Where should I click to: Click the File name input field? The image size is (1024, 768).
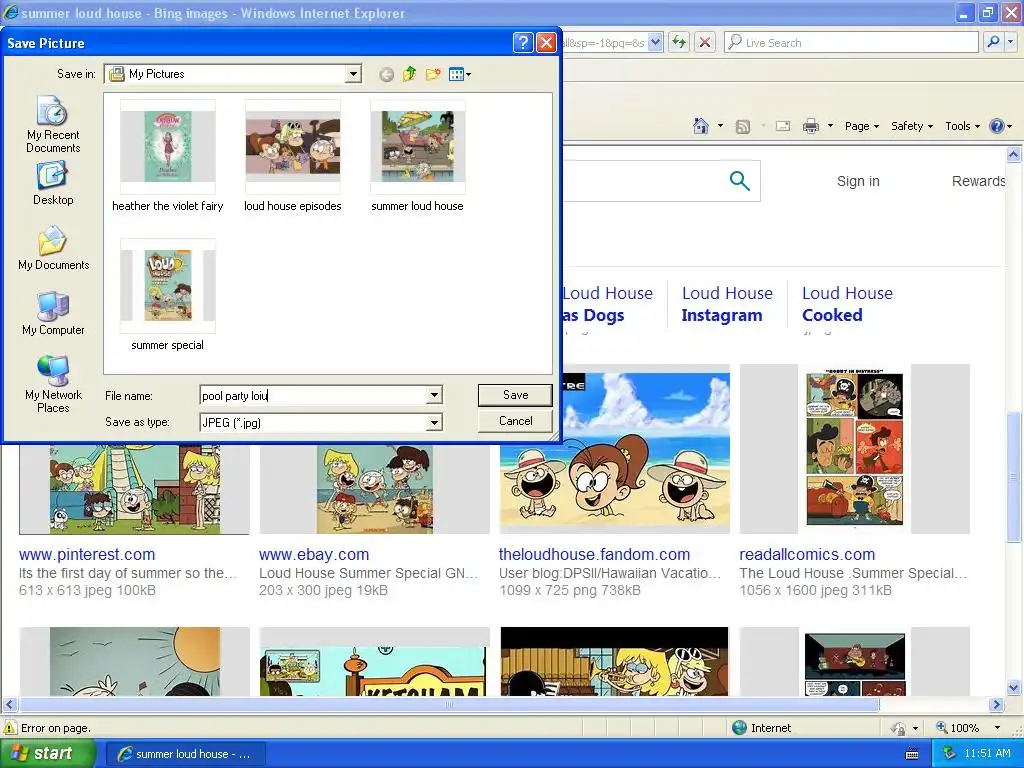pyautogui.click(x=314, y=395)
